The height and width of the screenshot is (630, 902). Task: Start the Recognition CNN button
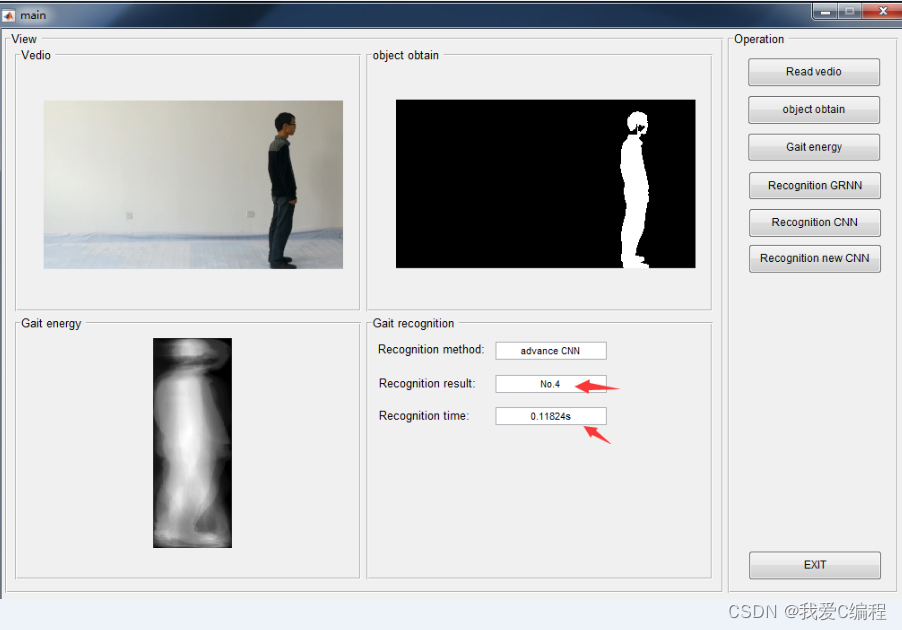click(x=814, y=222)
